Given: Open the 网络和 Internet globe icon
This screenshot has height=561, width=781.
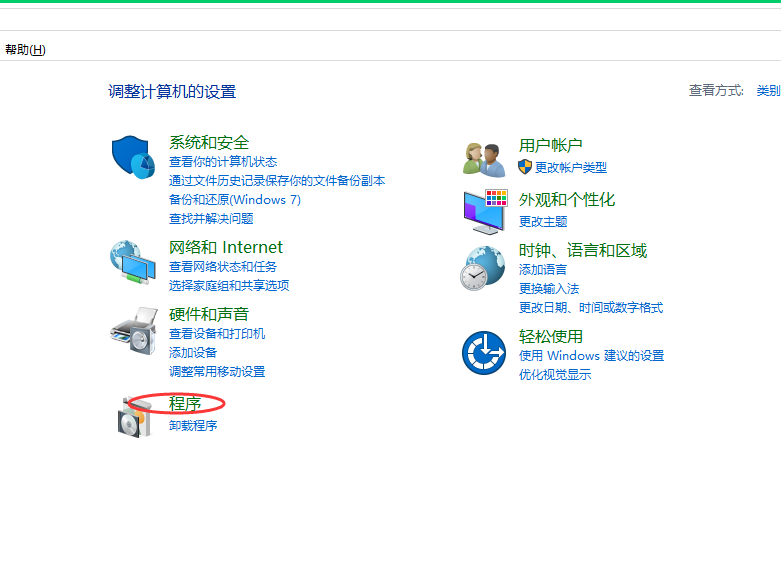Looking at the screenshot, I should pos(133,262).
